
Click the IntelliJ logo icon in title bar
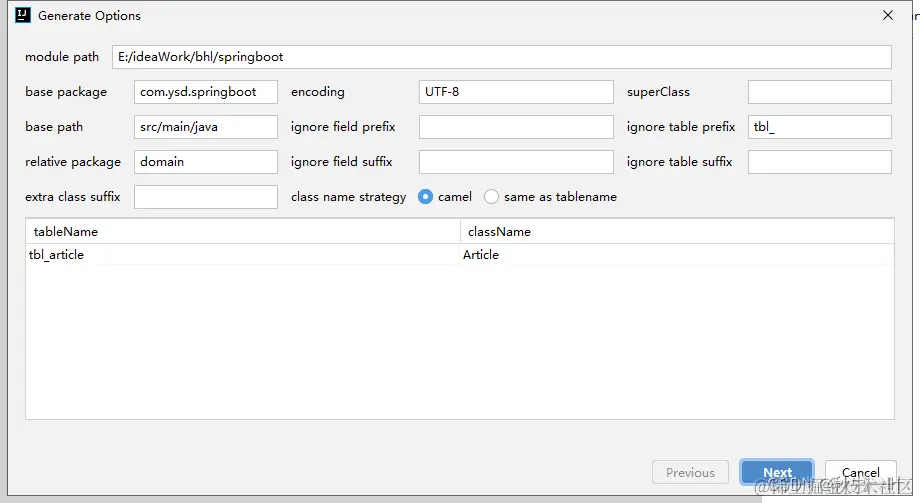click(23, 15)
